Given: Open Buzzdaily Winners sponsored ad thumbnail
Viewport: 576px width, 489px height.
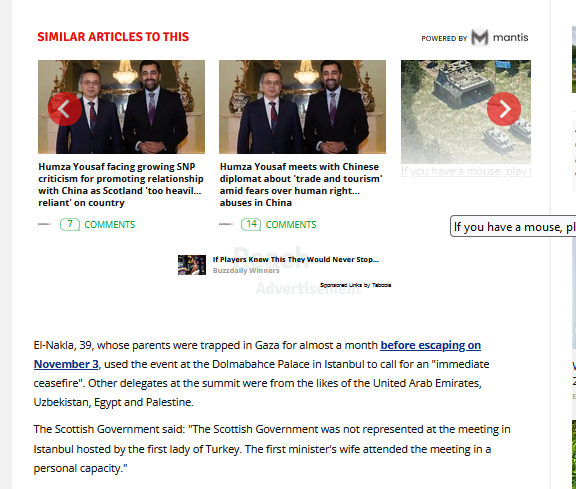Looking at the screenshot, I should 192,265.
